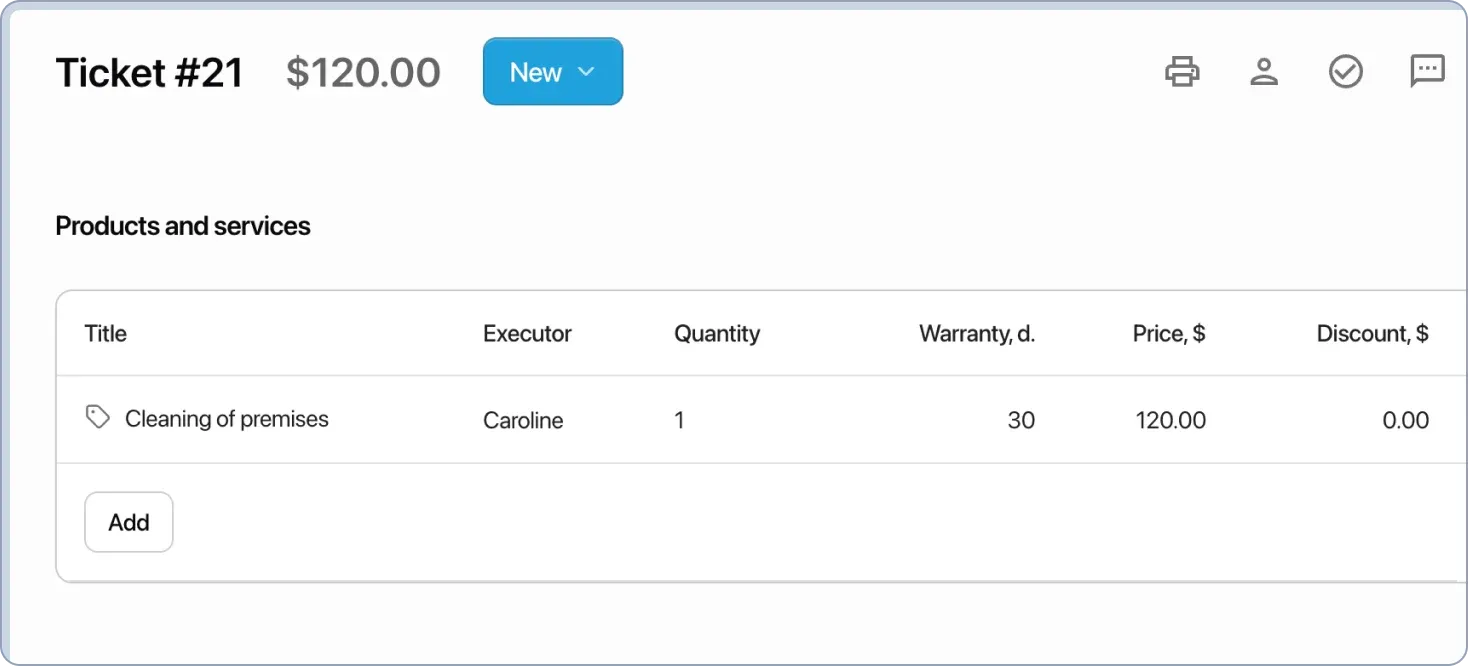The height and width of the screenshot is (666, 1468).
Task: Mark the ticket complete with the checkmark icon
Action: (1345, 71)
